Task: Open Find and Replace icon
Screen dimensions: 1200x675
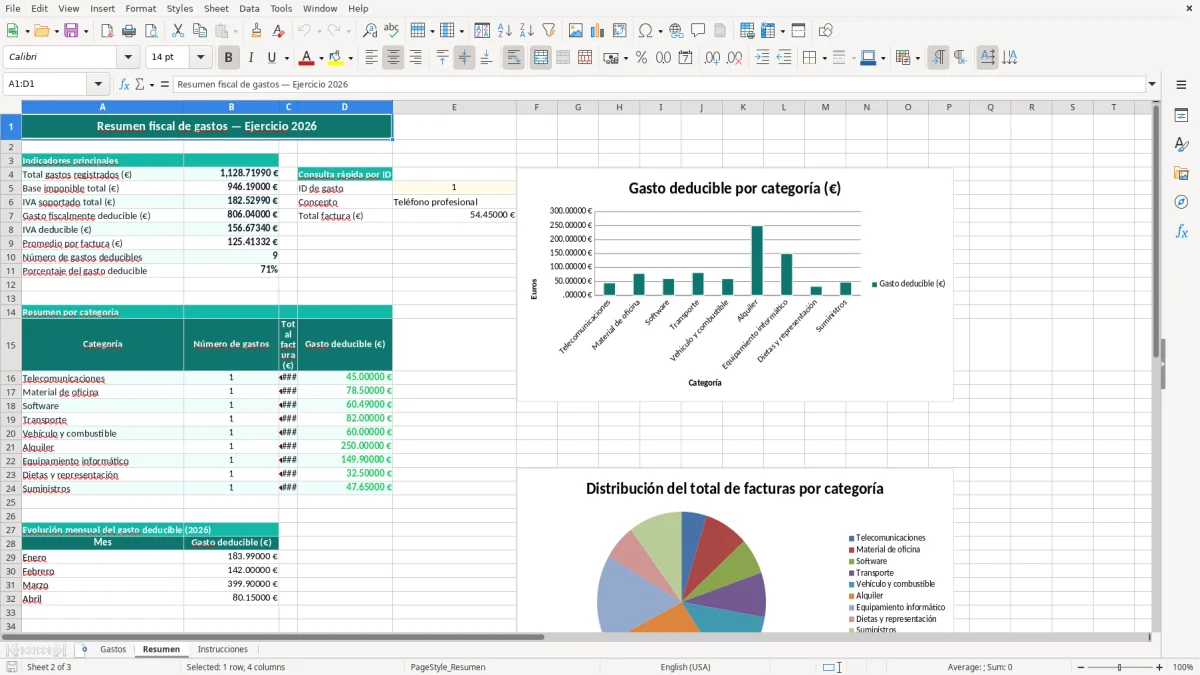Action: (370, 31)
